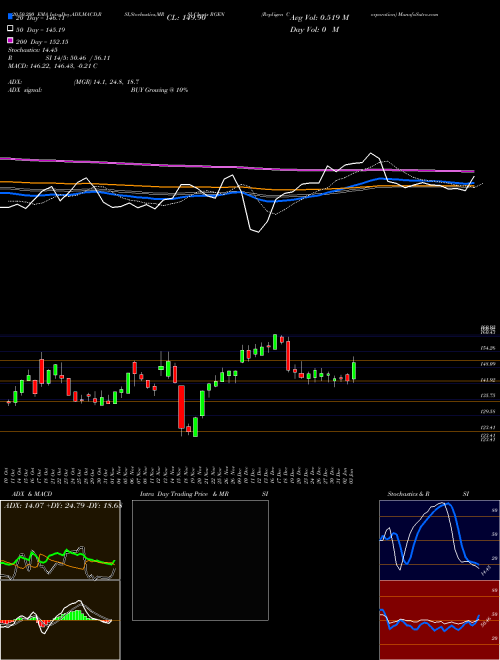Click the magenta 200 Day legend swatch
This screenshot has height=660, width=500.
[10, 40]
